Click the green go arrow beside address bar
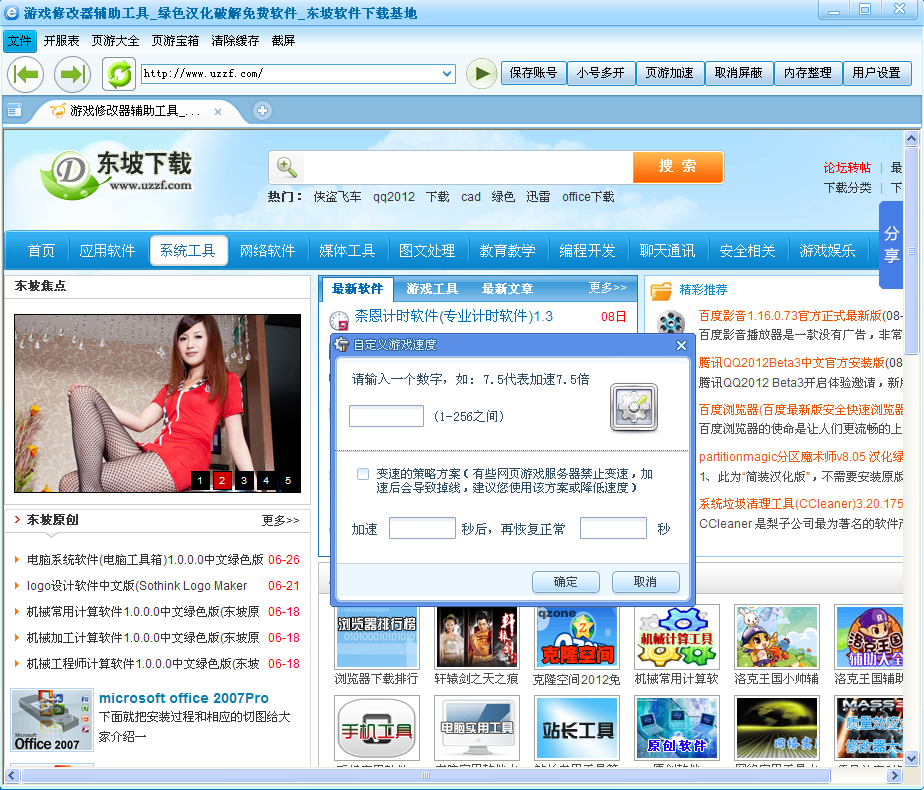The width and height of the screenshot is (924, 790). [481, 74]
